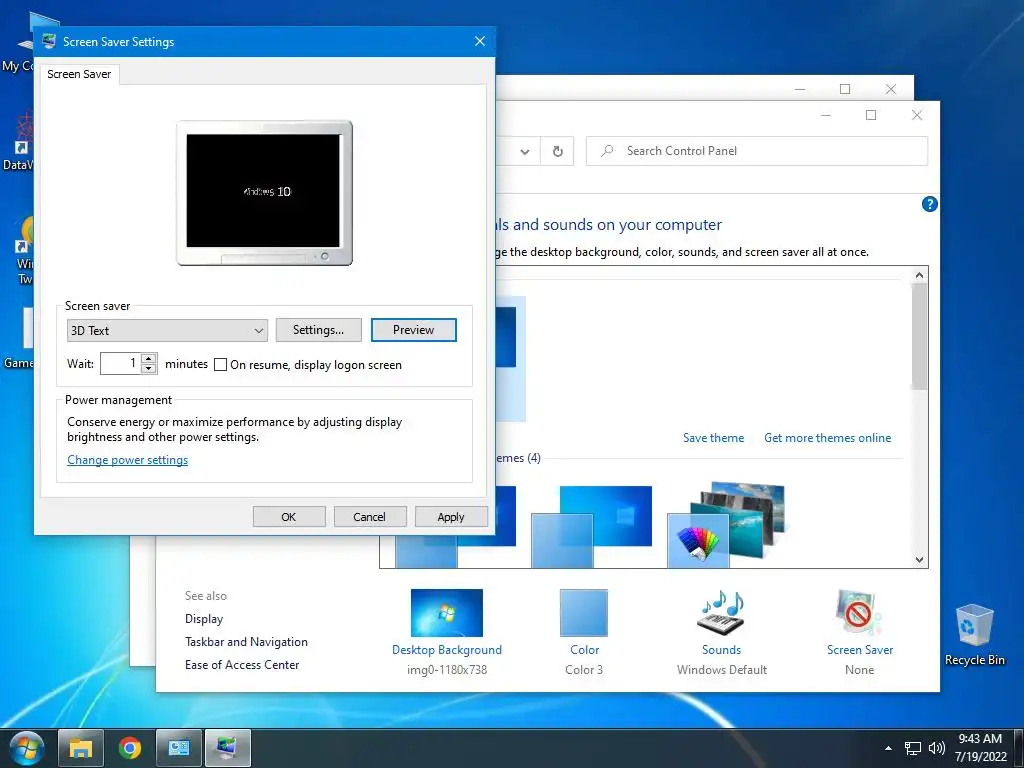The height and width of the screenshot is (768, 1024).
Task: Click OK in Screen Saver Settings
Action: pos(289,517)
